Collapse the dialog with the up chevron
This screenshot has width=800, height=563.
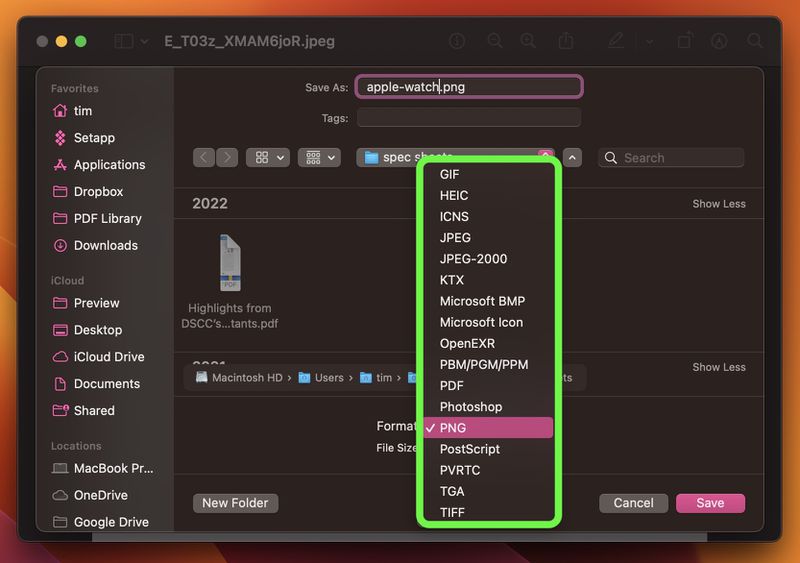[x=572, y=158]
